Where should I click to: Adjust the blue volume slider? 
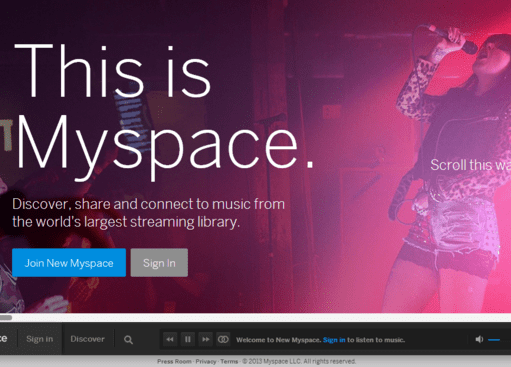(x=494, y=340)
